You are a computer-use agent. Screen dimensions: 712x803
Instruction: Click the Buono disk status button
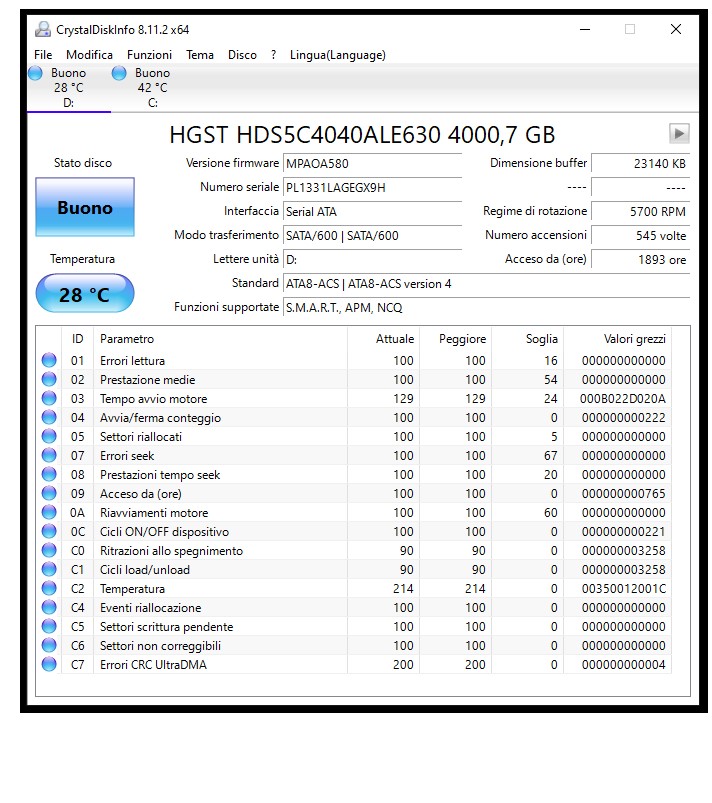tap(85, 207)
